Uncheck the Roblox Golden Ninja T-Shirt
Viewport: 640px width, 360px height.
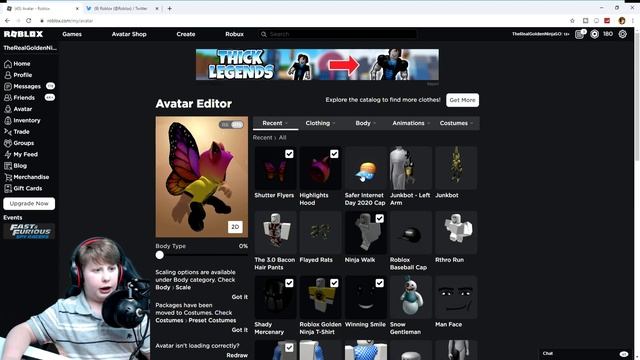(x=334, y=283)
